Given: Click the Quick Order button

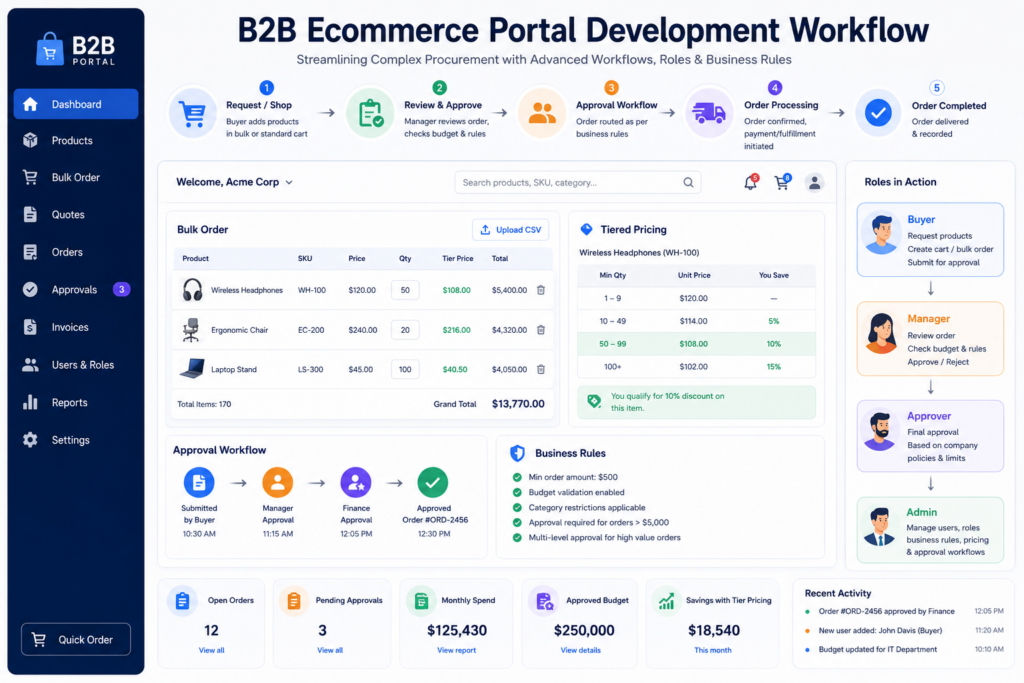Looking at the screenshot, I should coord(76,639).
